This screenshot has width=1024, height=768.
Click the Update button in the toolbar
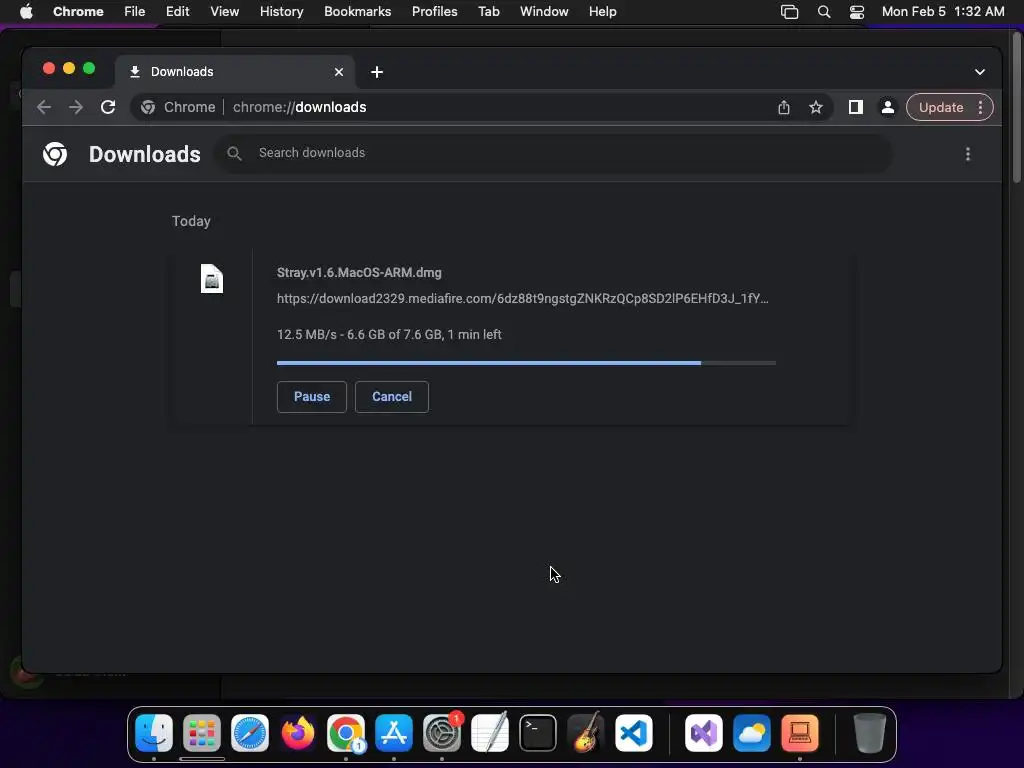(x=940, y=107)
